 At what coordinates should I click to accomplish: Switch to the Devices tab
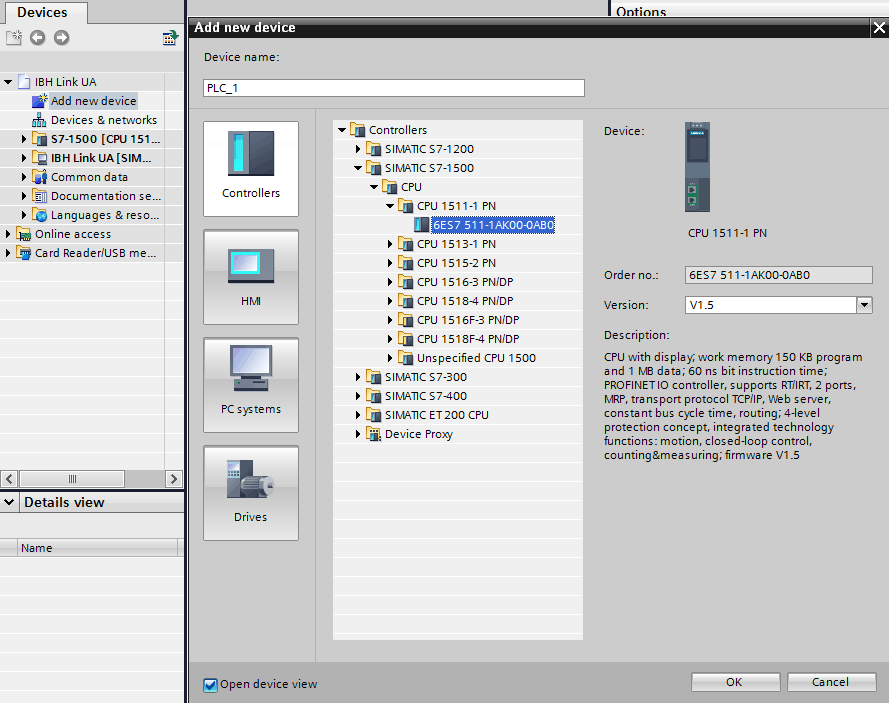coord(42,12)
